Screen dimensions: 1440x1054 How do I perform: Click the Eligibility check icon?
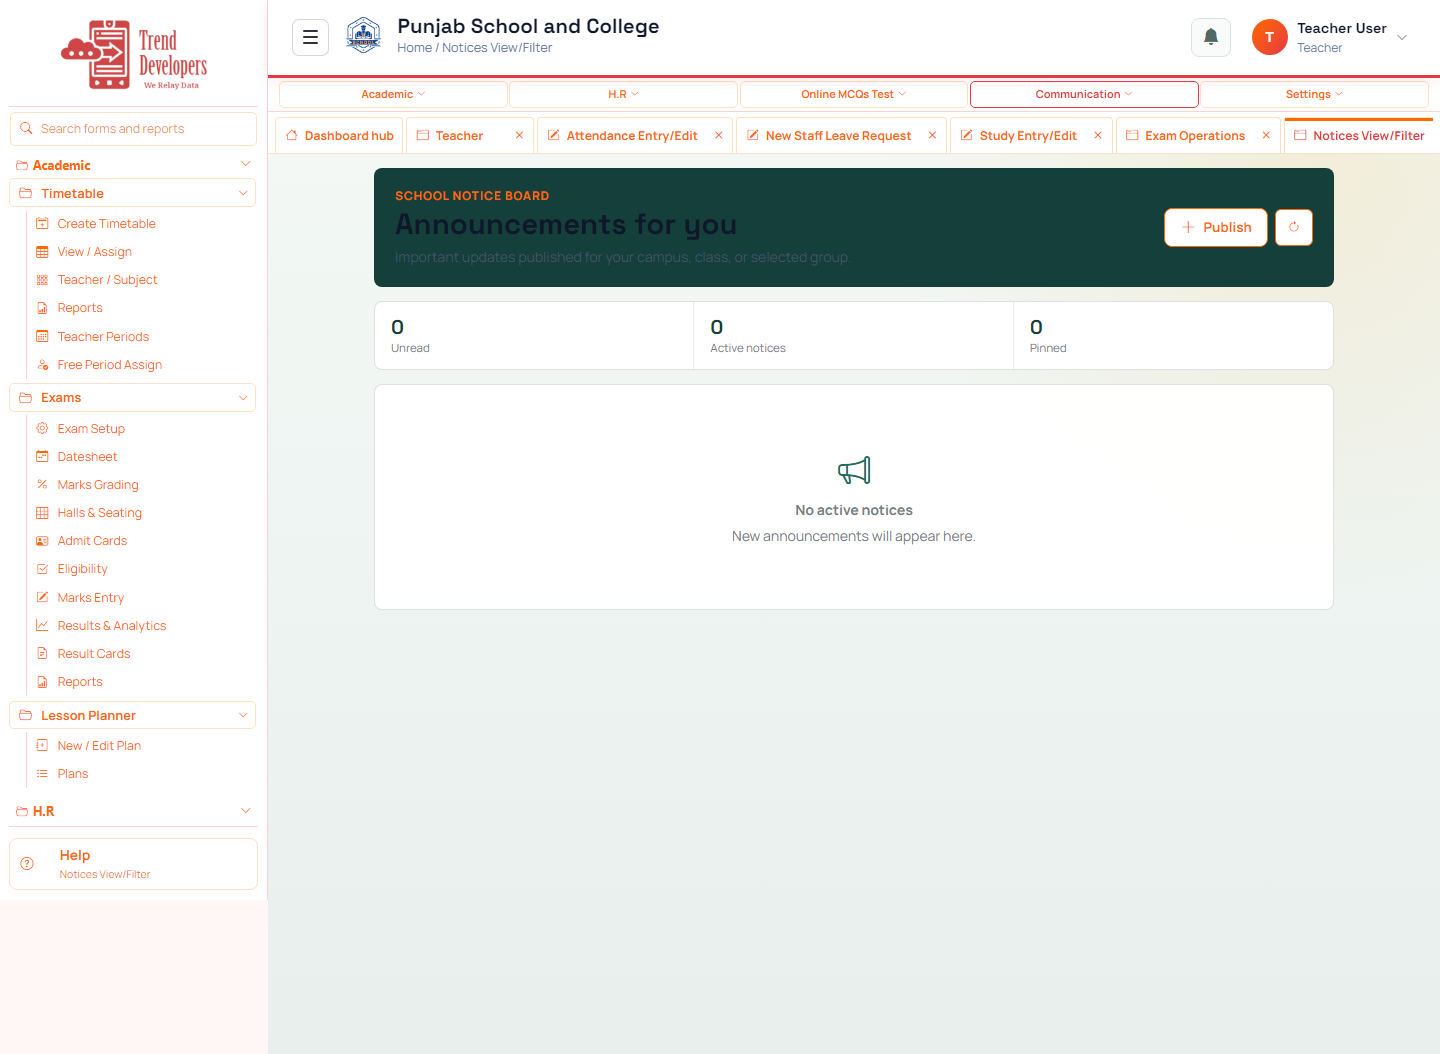tap(42, 569)
